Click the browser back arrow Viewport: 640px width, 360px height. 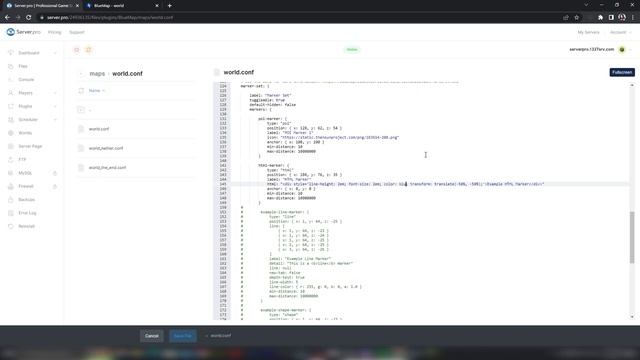[7, 18]
